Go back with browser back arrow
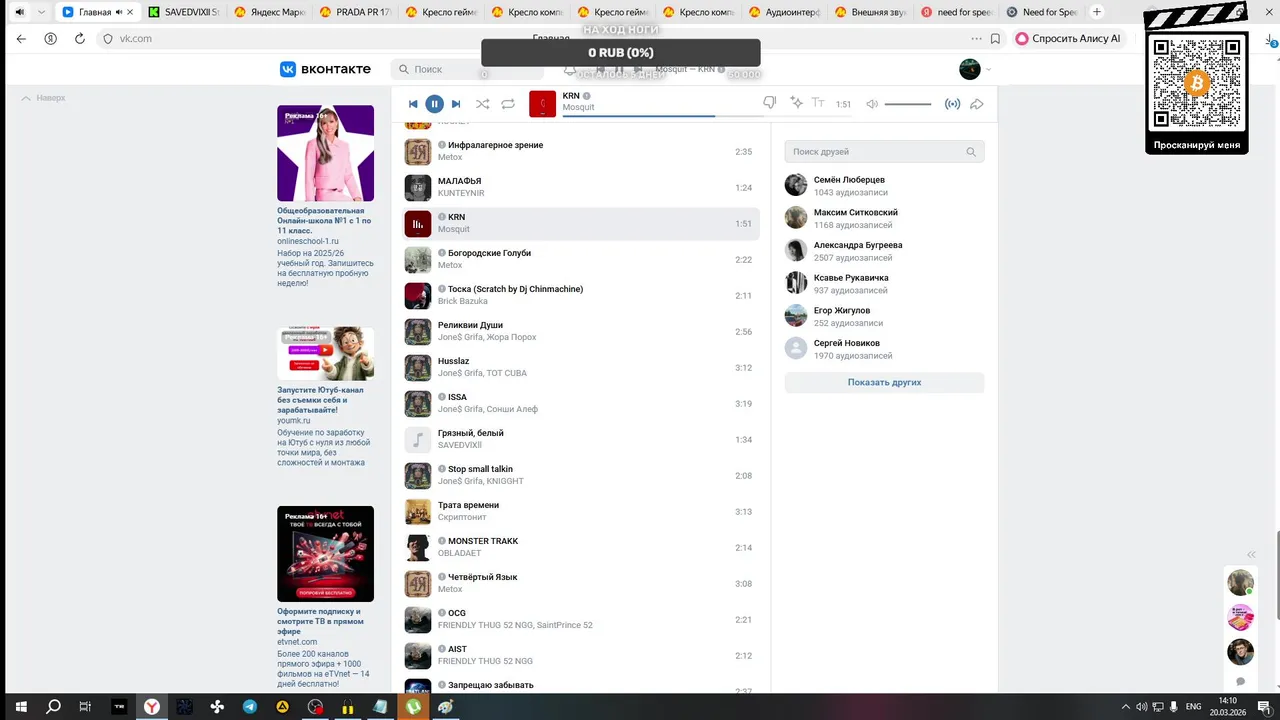The image size is (1280, 720). point(21,39)
